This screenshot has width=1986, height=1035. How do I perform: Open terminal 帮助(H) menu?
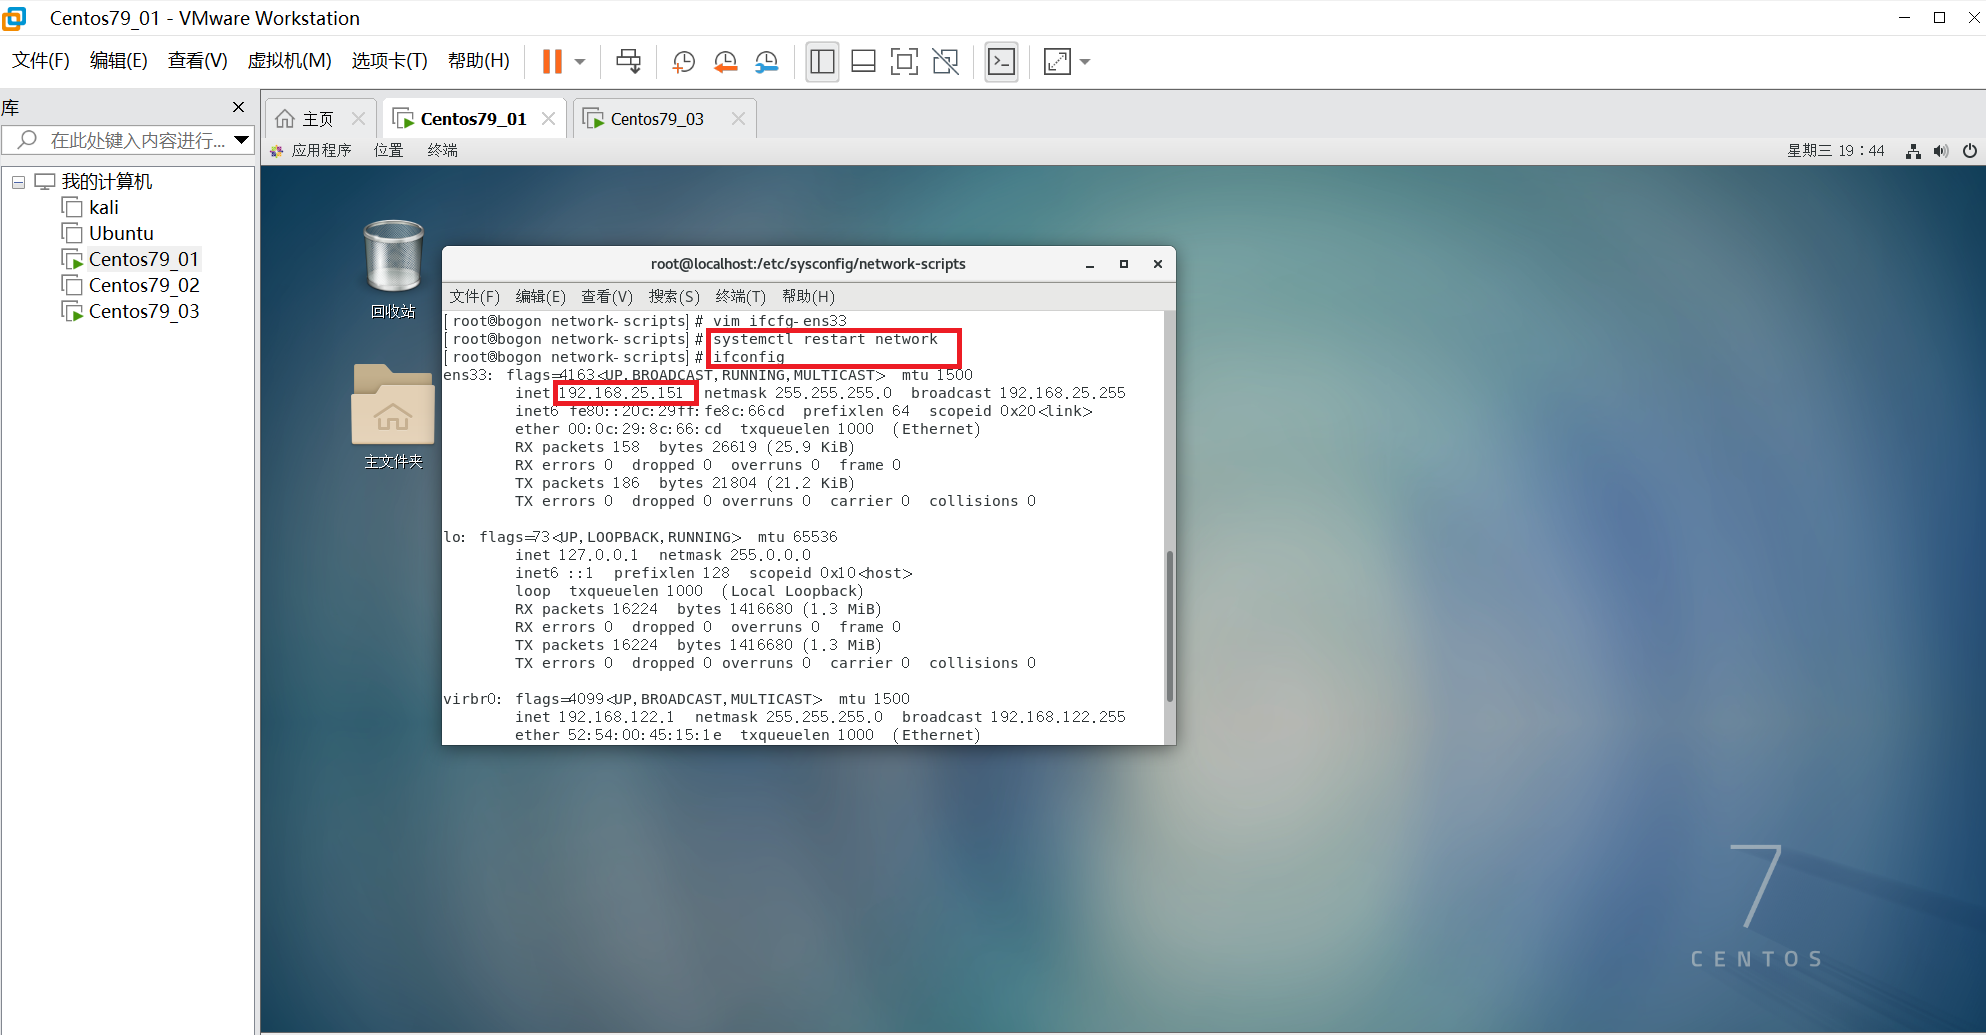808,297
